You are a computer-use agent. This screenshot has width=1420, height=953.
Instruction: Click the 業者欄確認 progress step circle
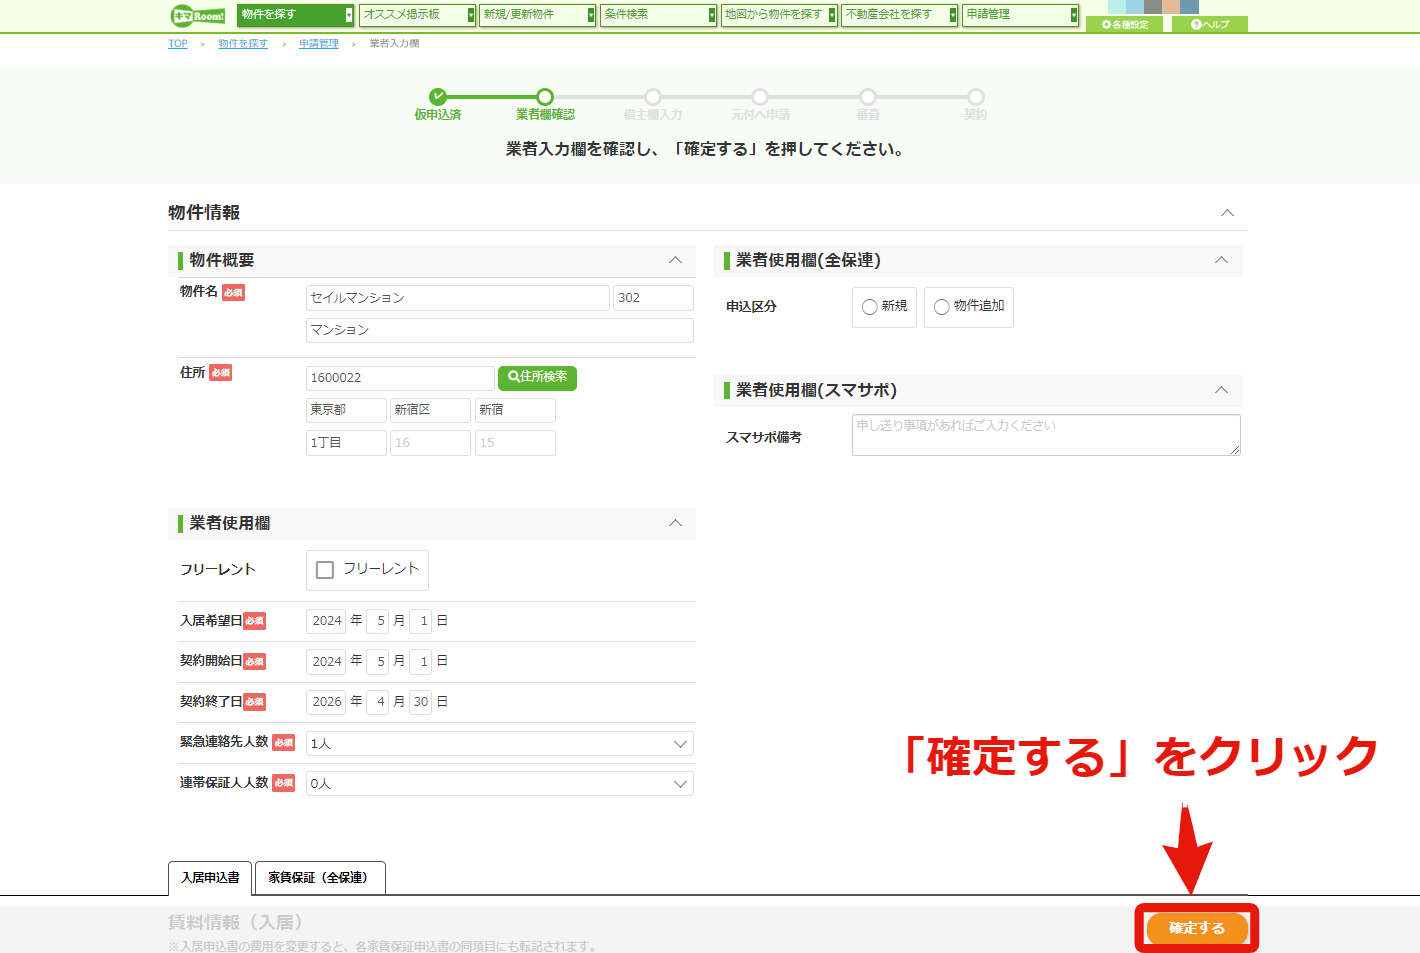coord(545,97)
